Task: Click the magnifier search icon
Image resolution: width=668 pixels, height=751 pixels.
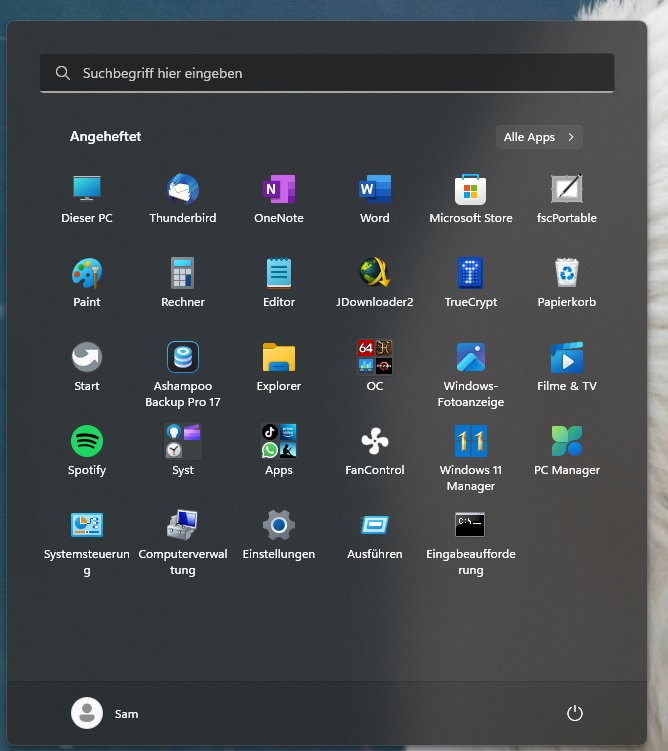Action: pos(63,73)
